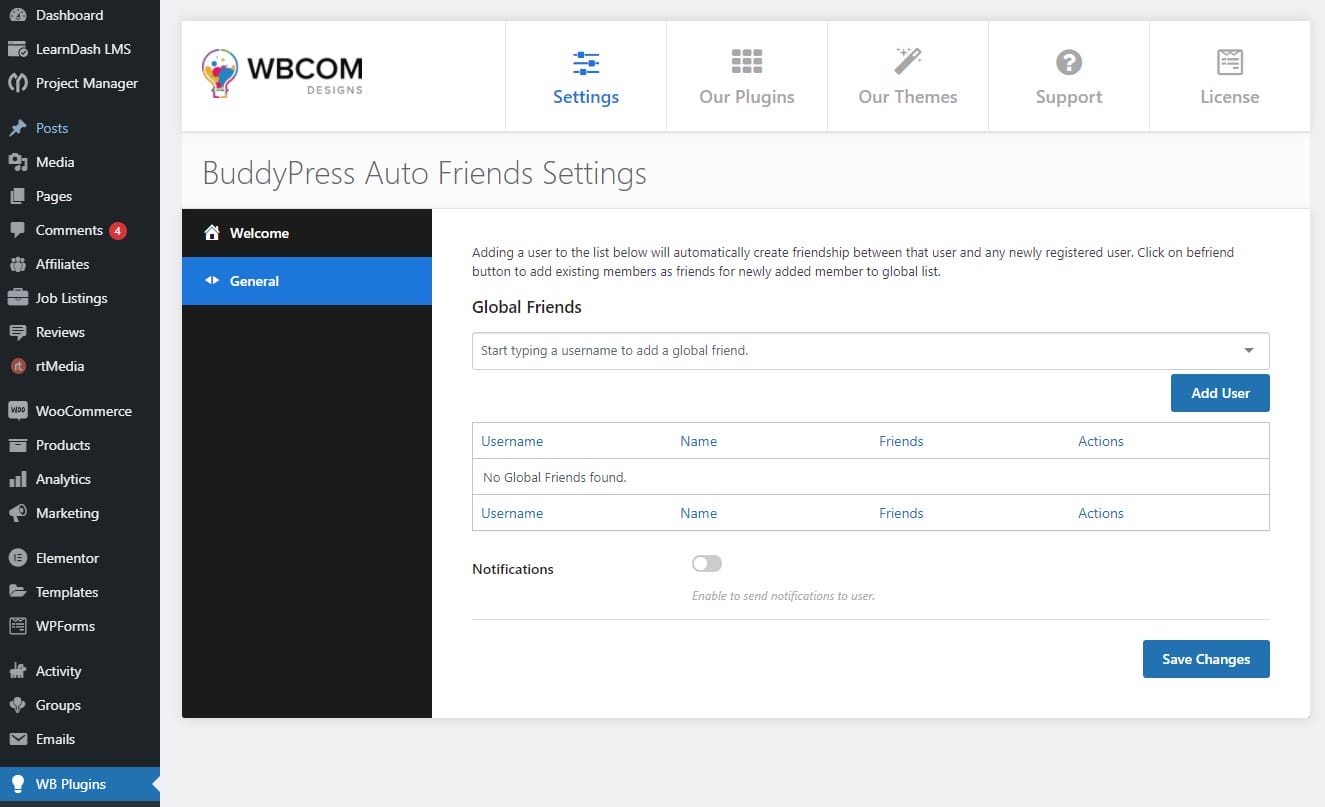The width and height of the screenshot is (1325, 807).
Task: Click the License certificate icon
Action: (1230, 62)
